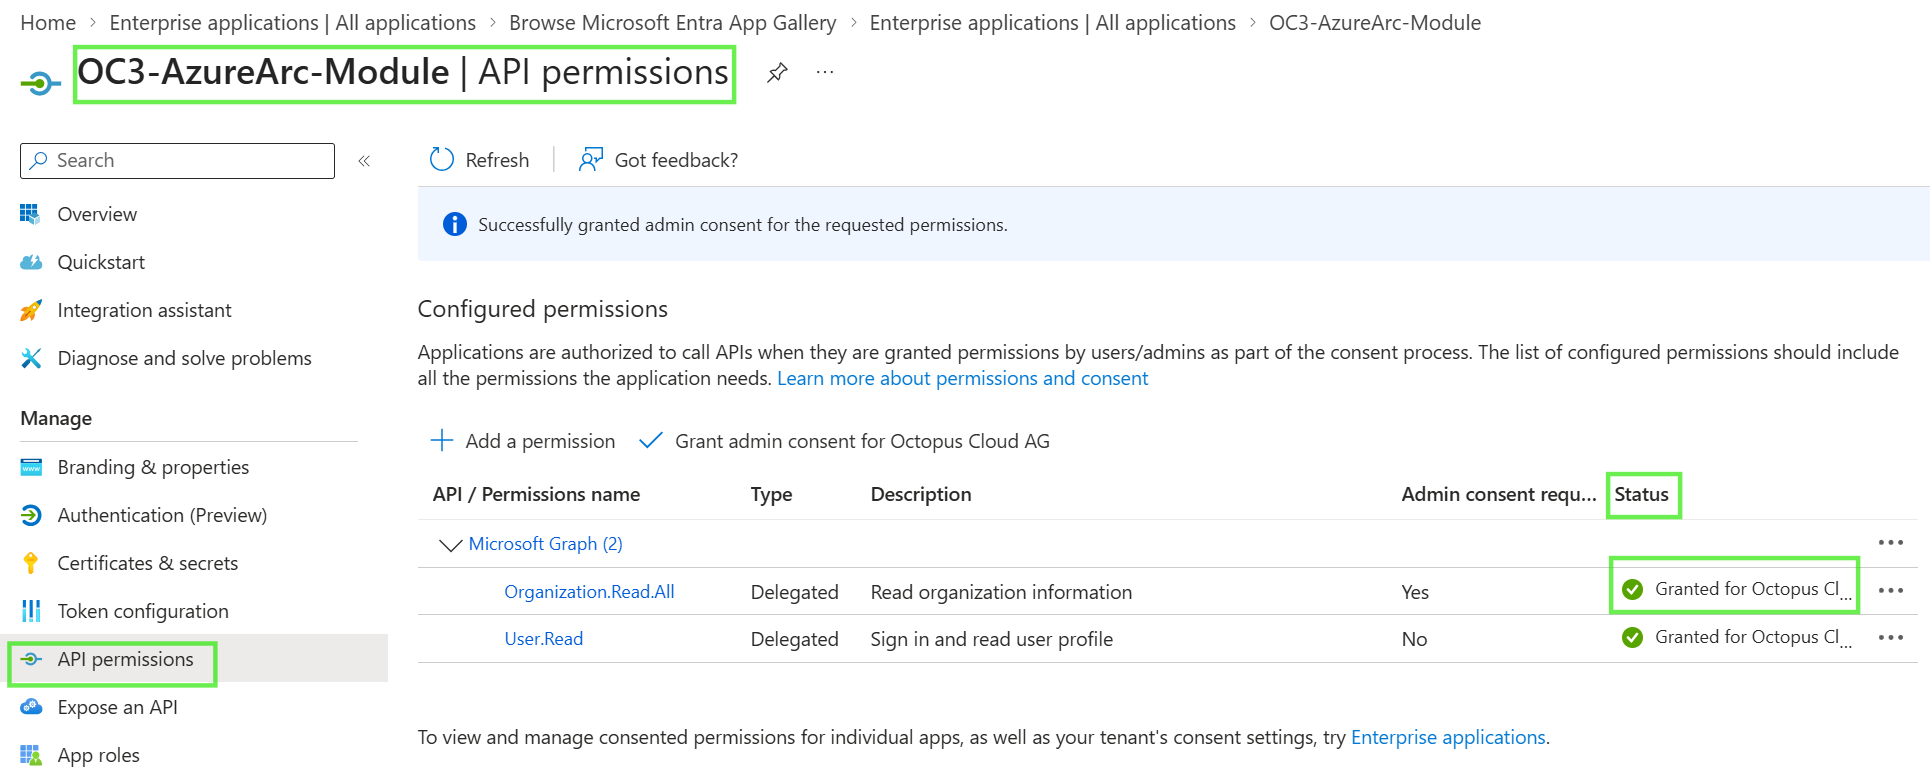Click the Quickstart cloud icon
This screenshot has width=1930, height=775.
(31, 262)
